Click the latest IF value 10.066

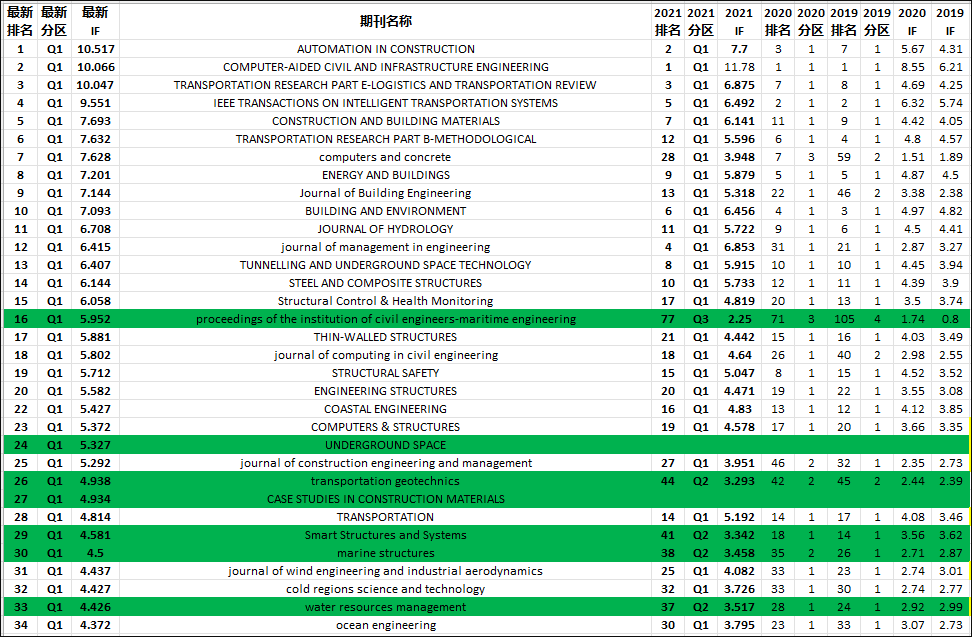click(95, 67)
